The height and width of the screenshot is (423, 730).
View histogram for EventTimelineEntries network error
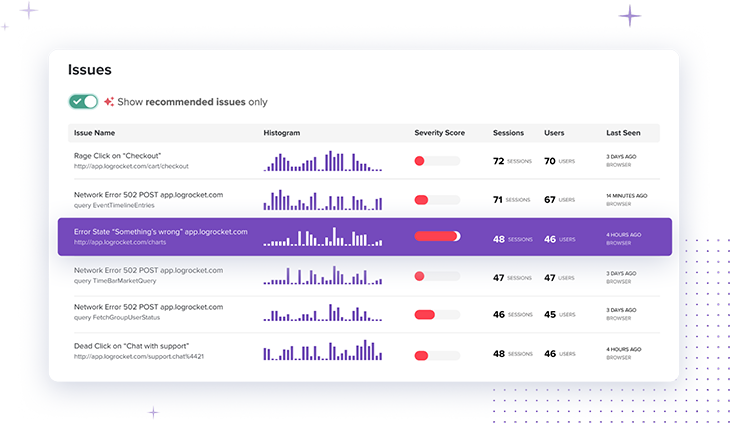coord(323,200)
